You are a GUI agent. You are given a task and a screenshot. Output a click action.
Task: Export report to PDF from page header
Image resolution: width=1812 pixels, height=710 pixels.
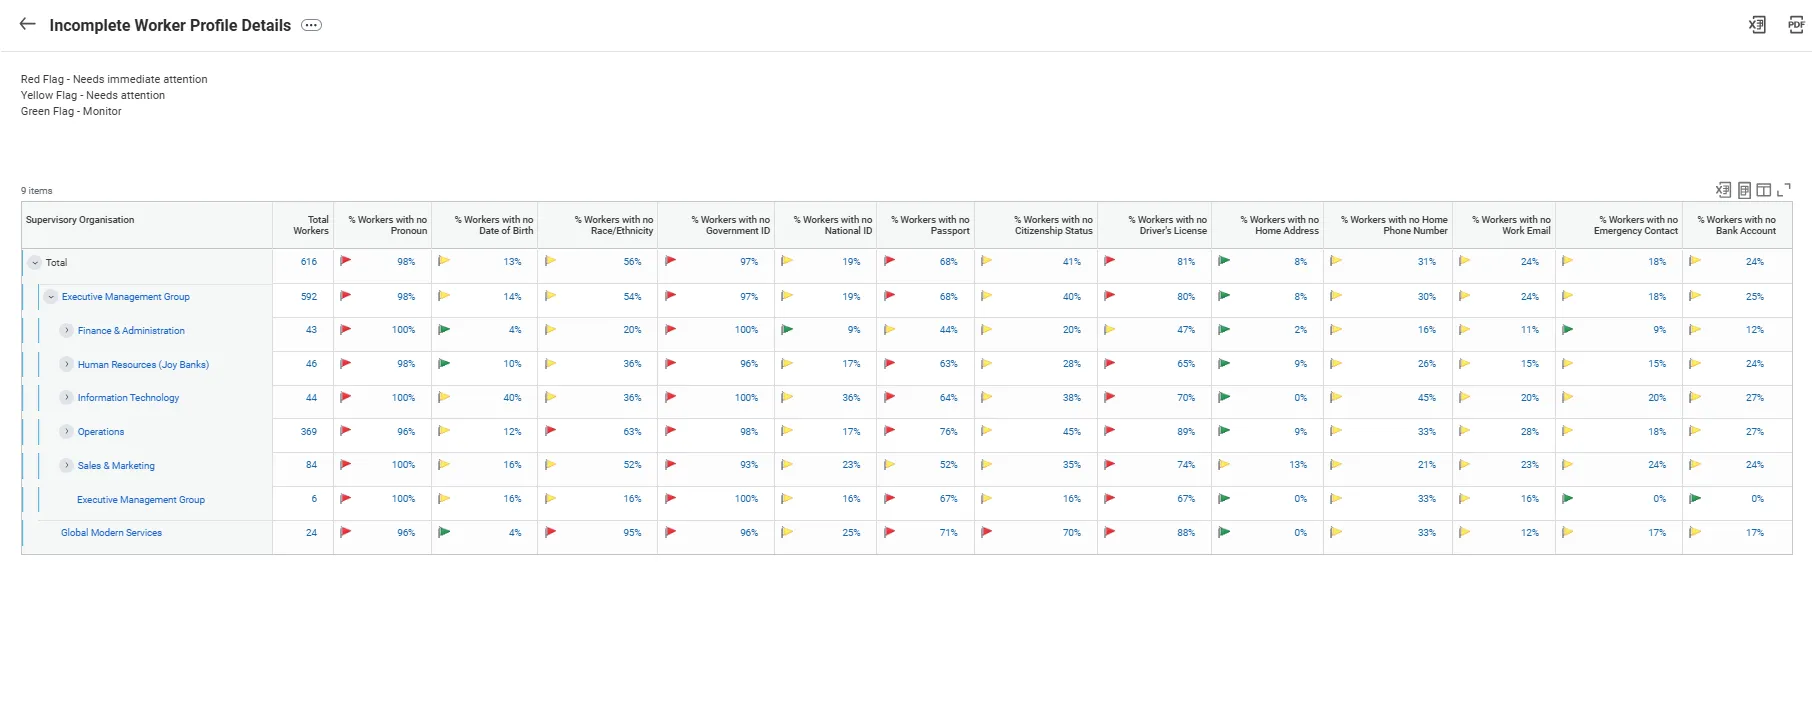point(1796,25)
